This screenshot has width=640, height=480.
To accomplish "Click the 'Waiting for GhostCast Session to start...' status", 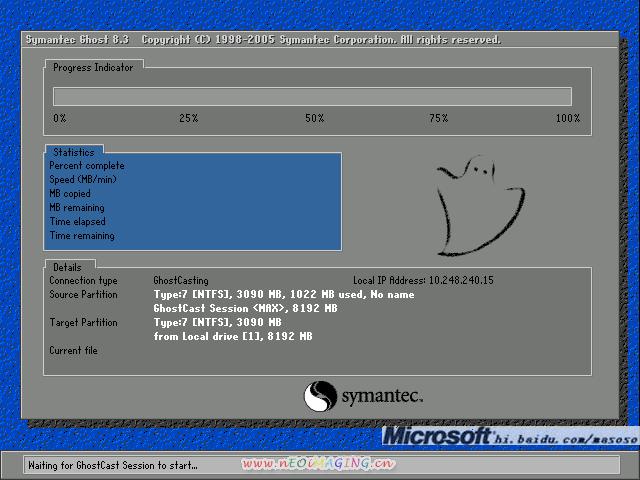I will coord(113,465).
